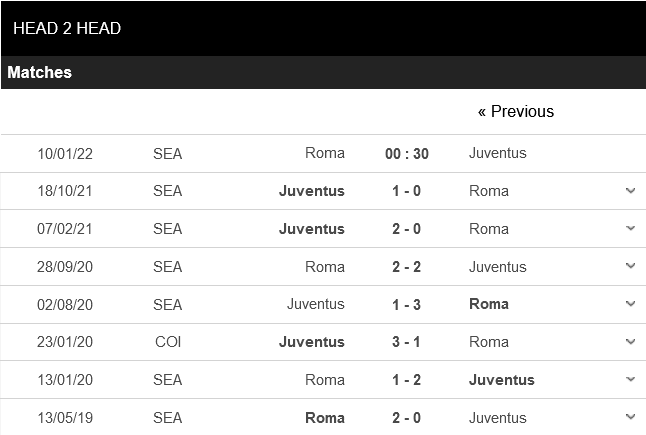Expand the 18/10/21 Juventus 1-0 Roma match
646x435 pixels.
pos(630,190)
